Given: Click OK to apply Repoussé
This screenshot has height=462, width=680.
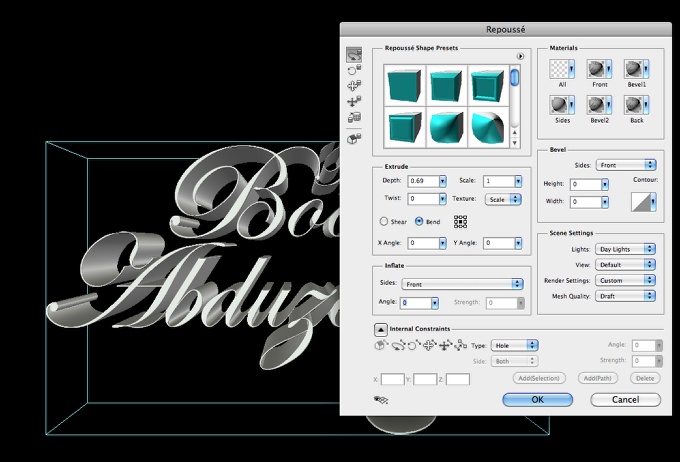Looking at the screenshot, I should pos(537,399).
